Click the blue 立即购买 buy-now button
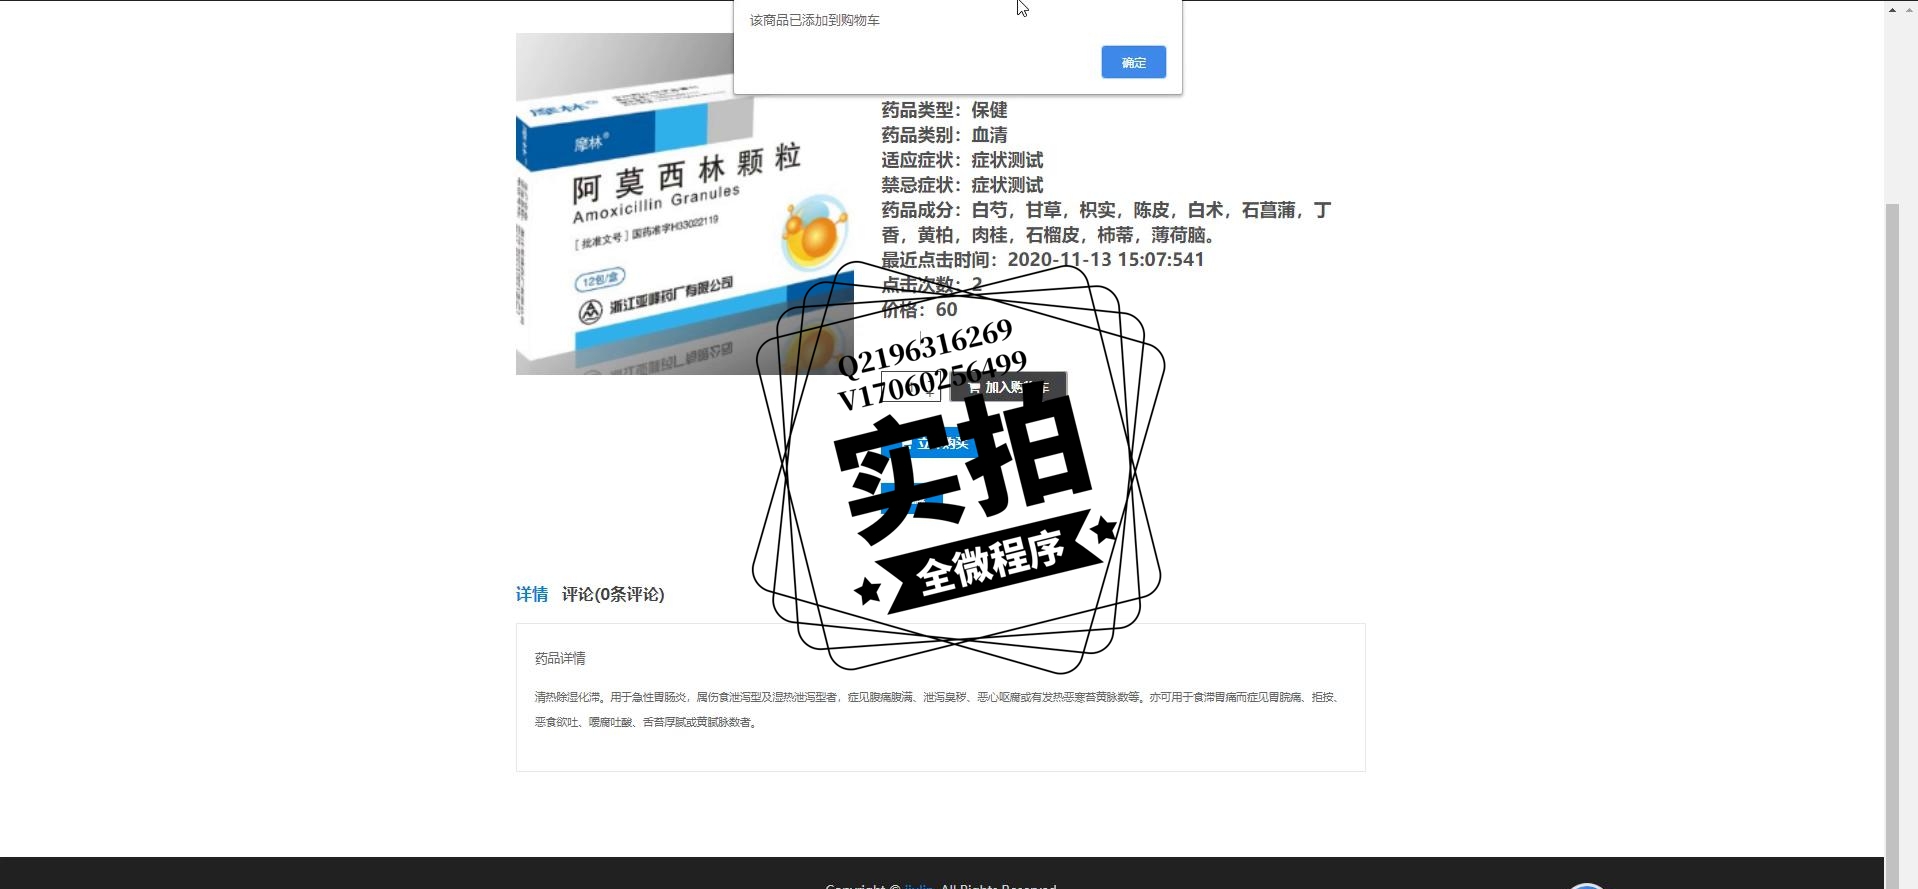The image size is (1918, 889). click(932, 443)
